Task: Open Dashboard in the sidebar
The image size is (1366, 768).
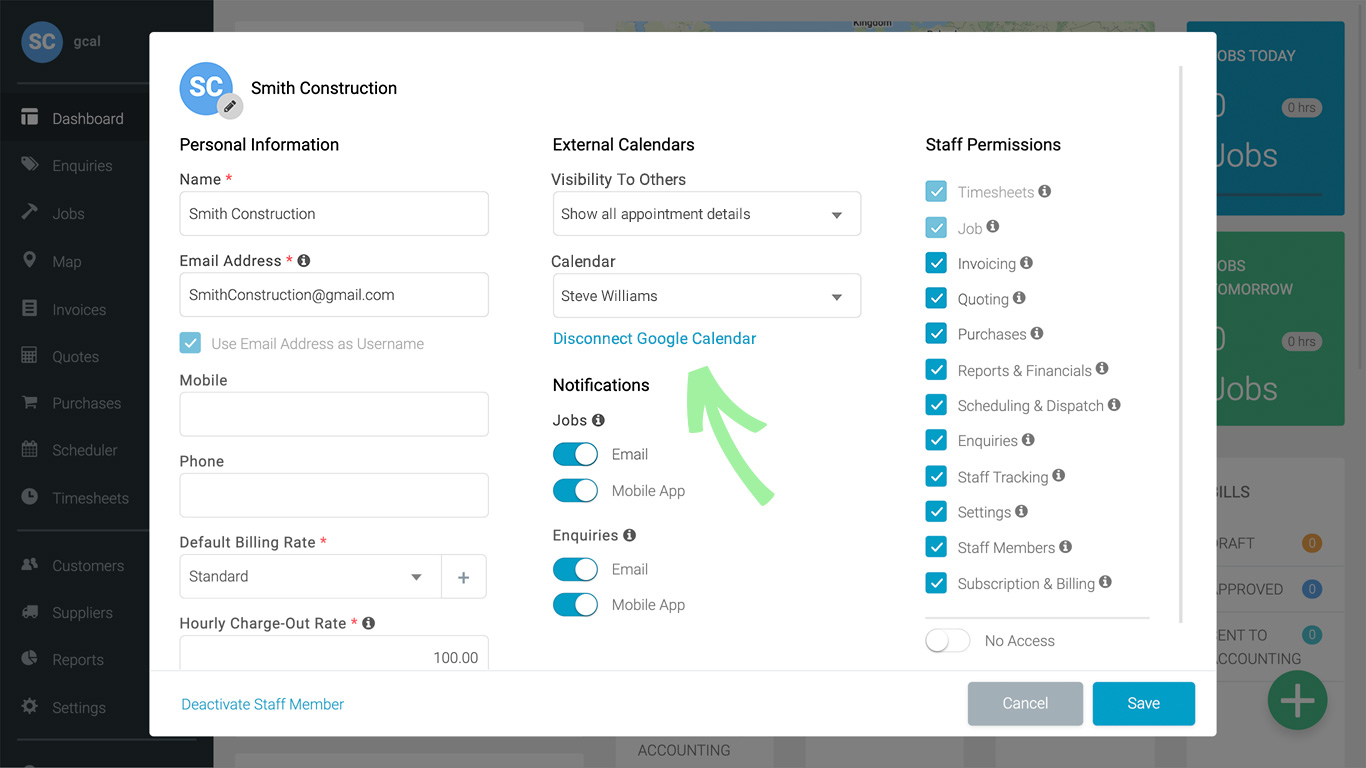Action: pyautogui.click(x=88, y=118)
